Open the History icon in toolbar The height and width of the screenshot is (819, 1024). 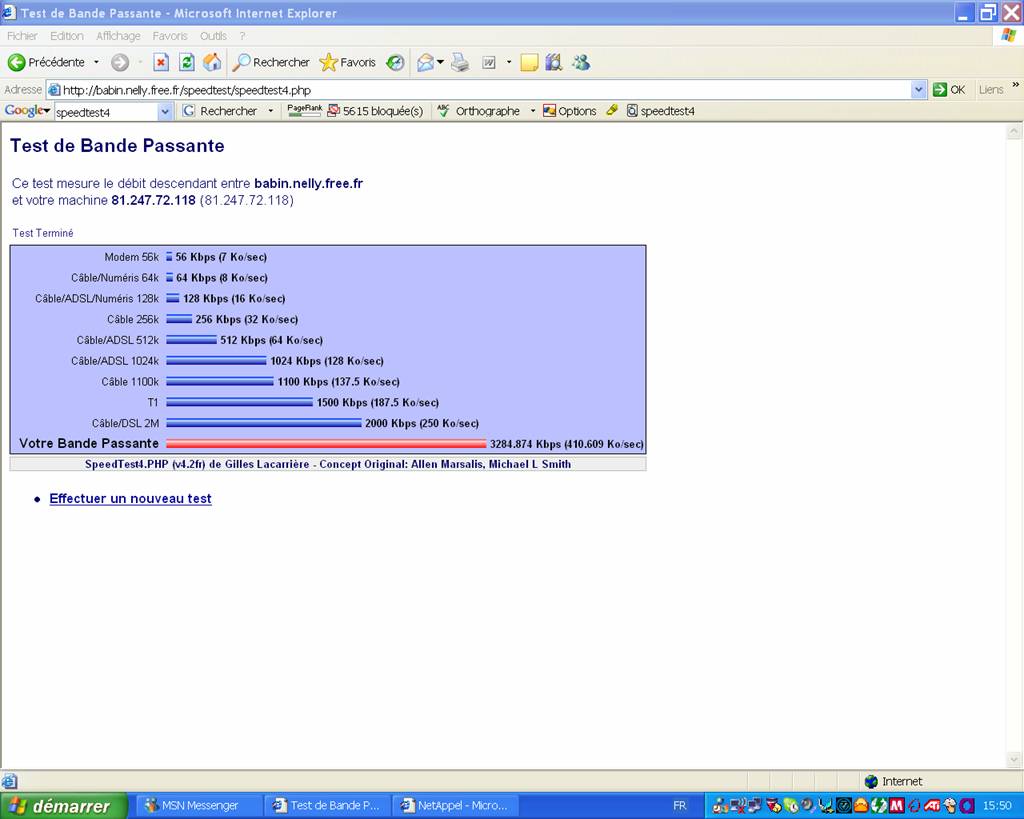[395, 62]
